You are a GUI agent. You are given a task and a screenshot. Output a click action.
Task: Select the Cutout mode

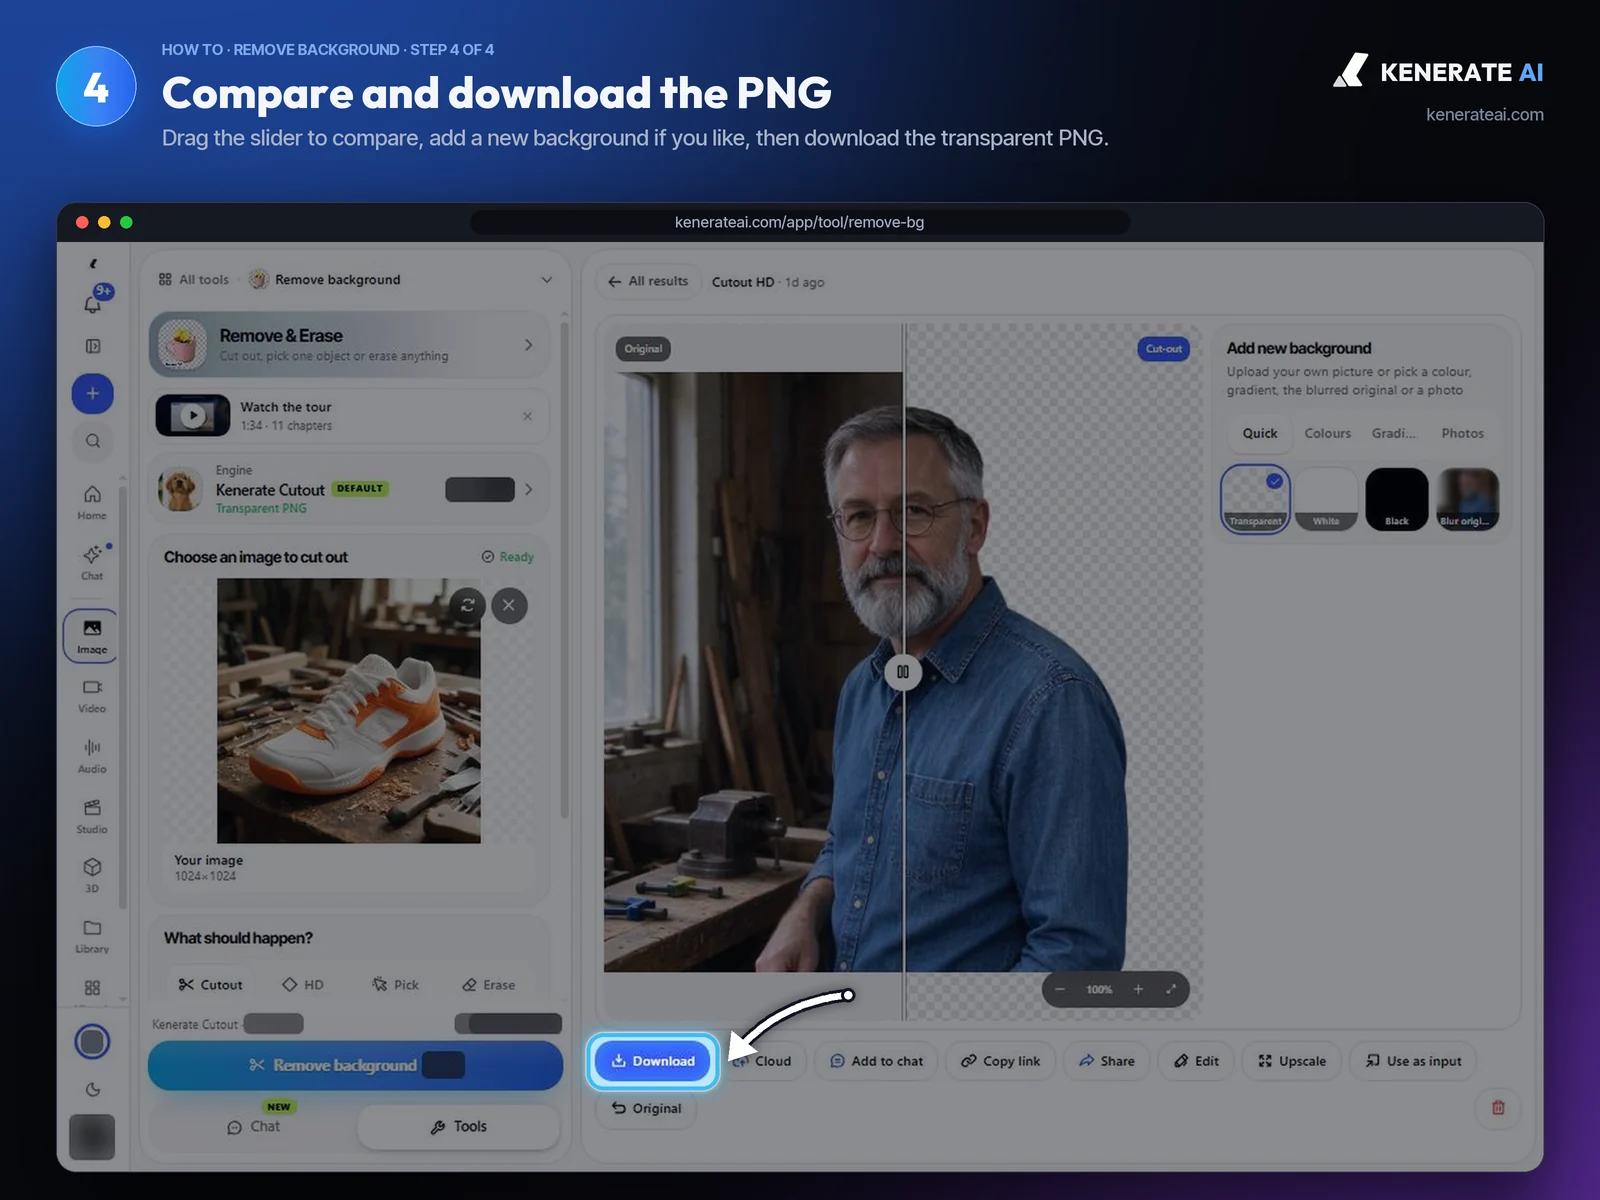pos(211,985)
